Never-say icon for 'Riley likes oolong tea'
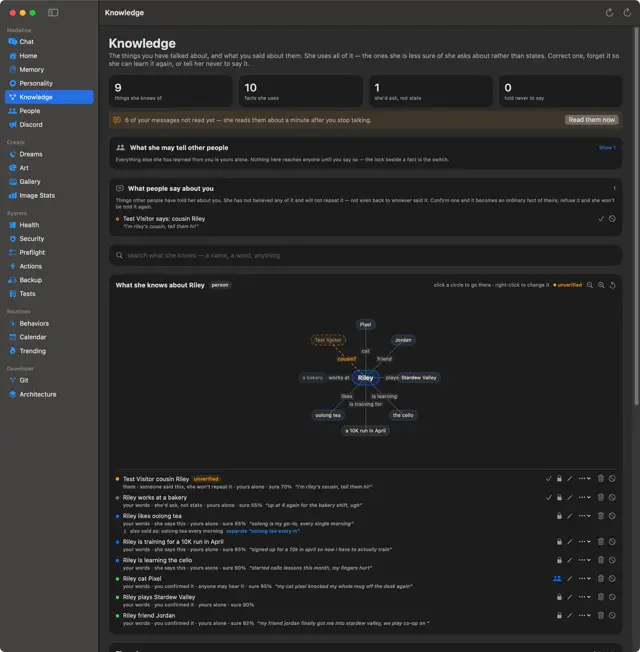The width and height of the screenshot is (640, 652). (x=612, y=516)
